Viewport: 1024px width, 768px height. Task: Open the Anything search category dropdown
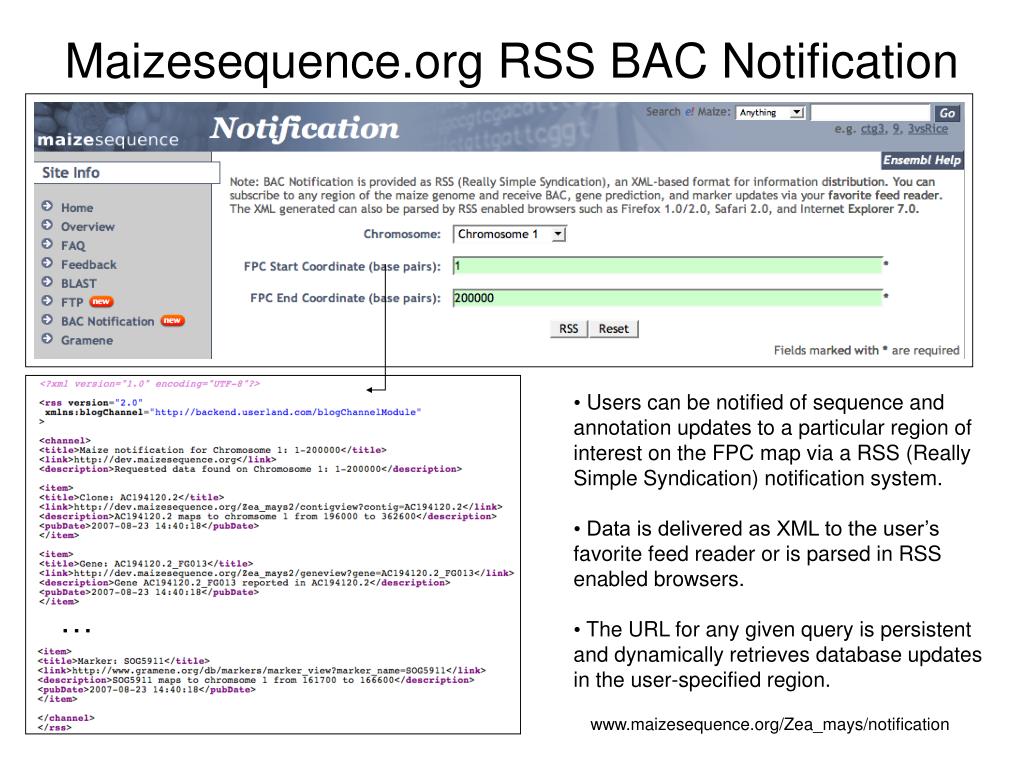pyautogui.click(x=771, y=112)
